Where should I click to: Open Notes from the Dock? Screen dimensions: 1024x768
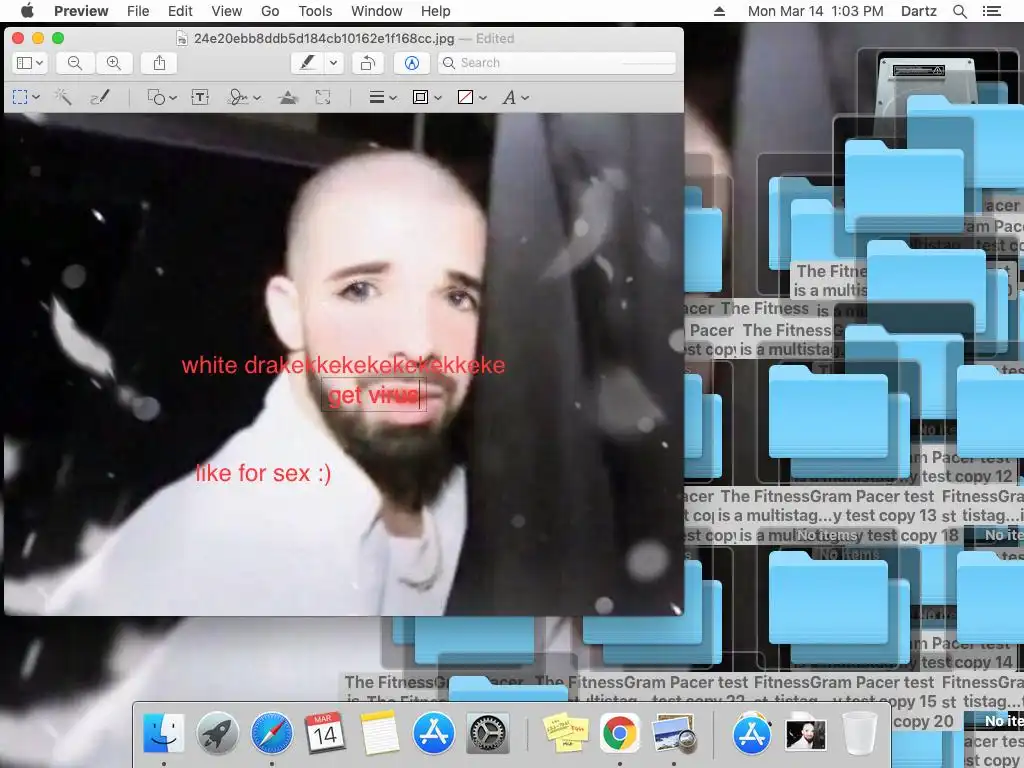pos(379,733)
